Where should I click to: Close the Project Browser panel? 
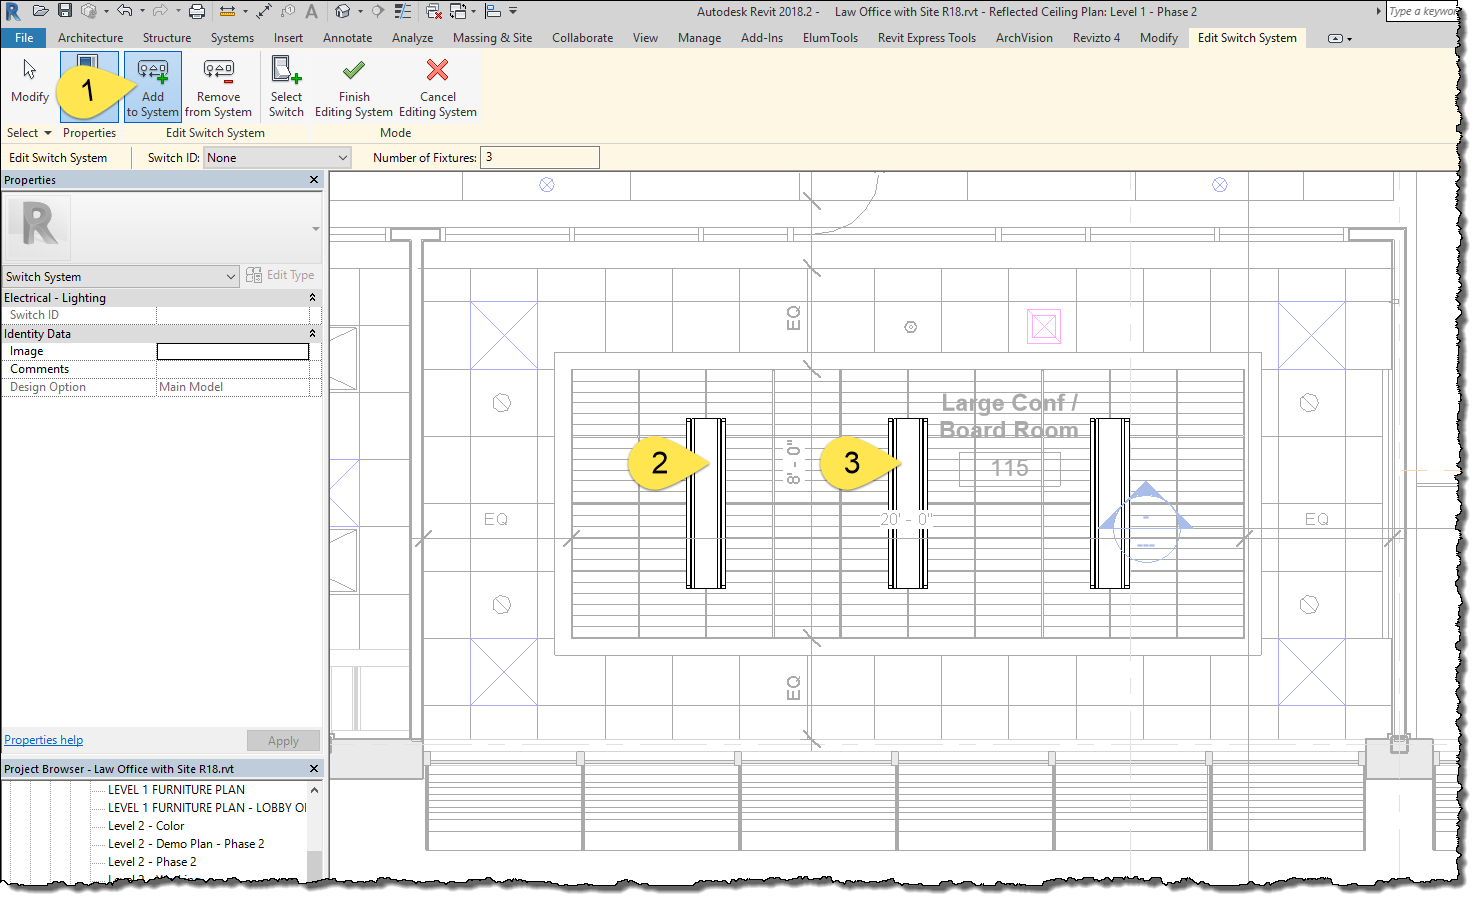(314, 769)
